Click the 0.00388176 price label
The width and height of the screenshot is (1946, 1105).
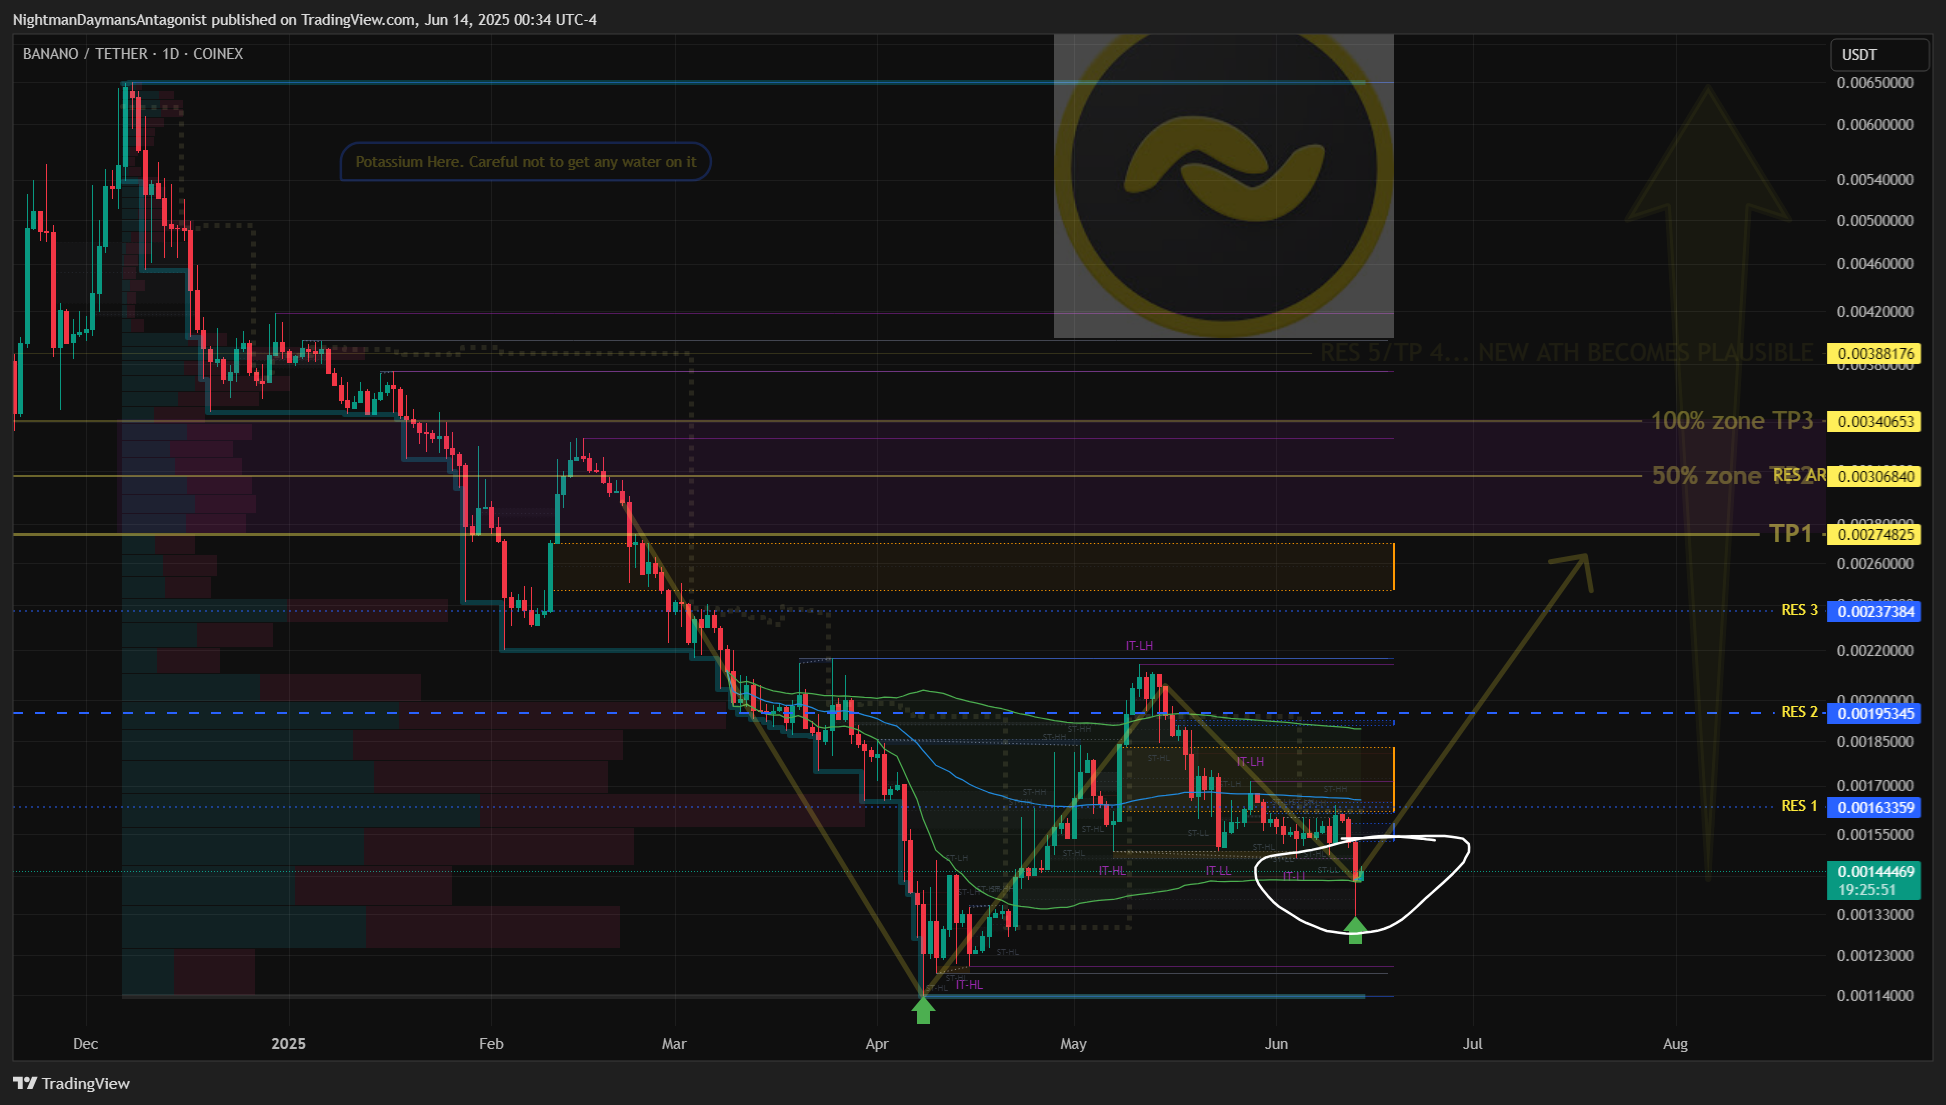[1876, 353]
